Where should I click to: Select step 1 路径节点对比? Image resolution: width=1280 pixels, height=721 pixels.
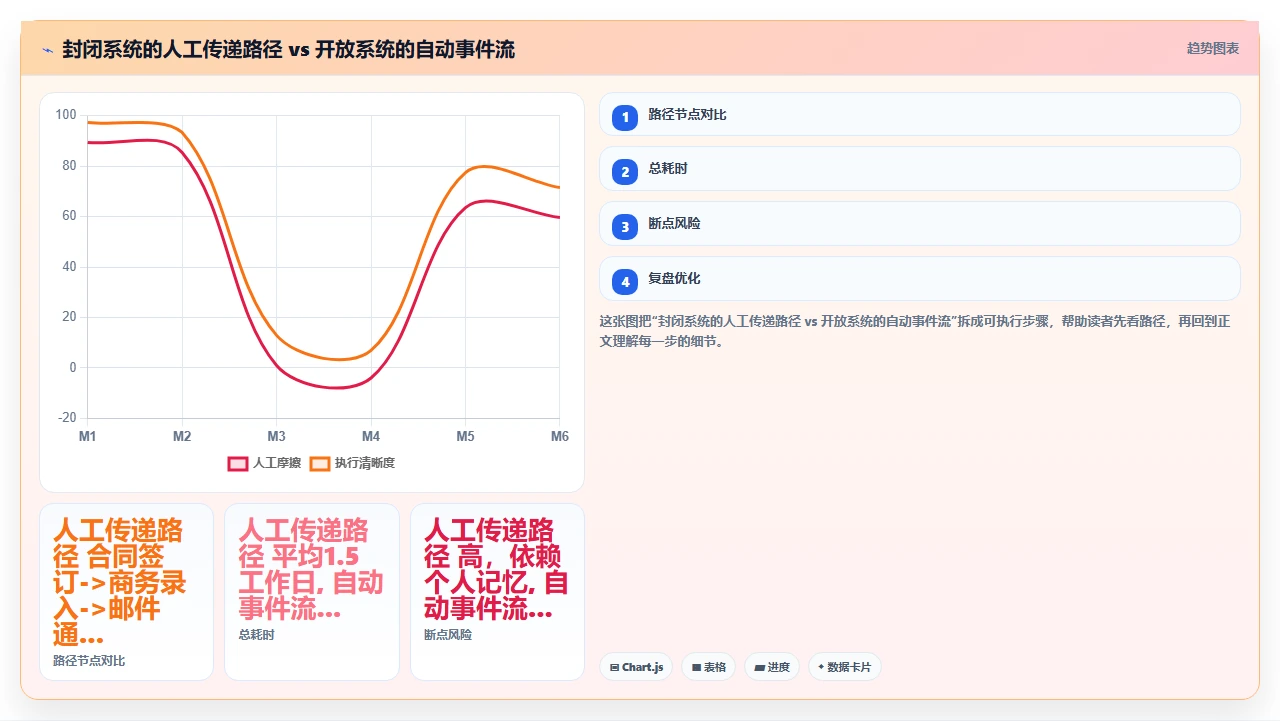920,114
